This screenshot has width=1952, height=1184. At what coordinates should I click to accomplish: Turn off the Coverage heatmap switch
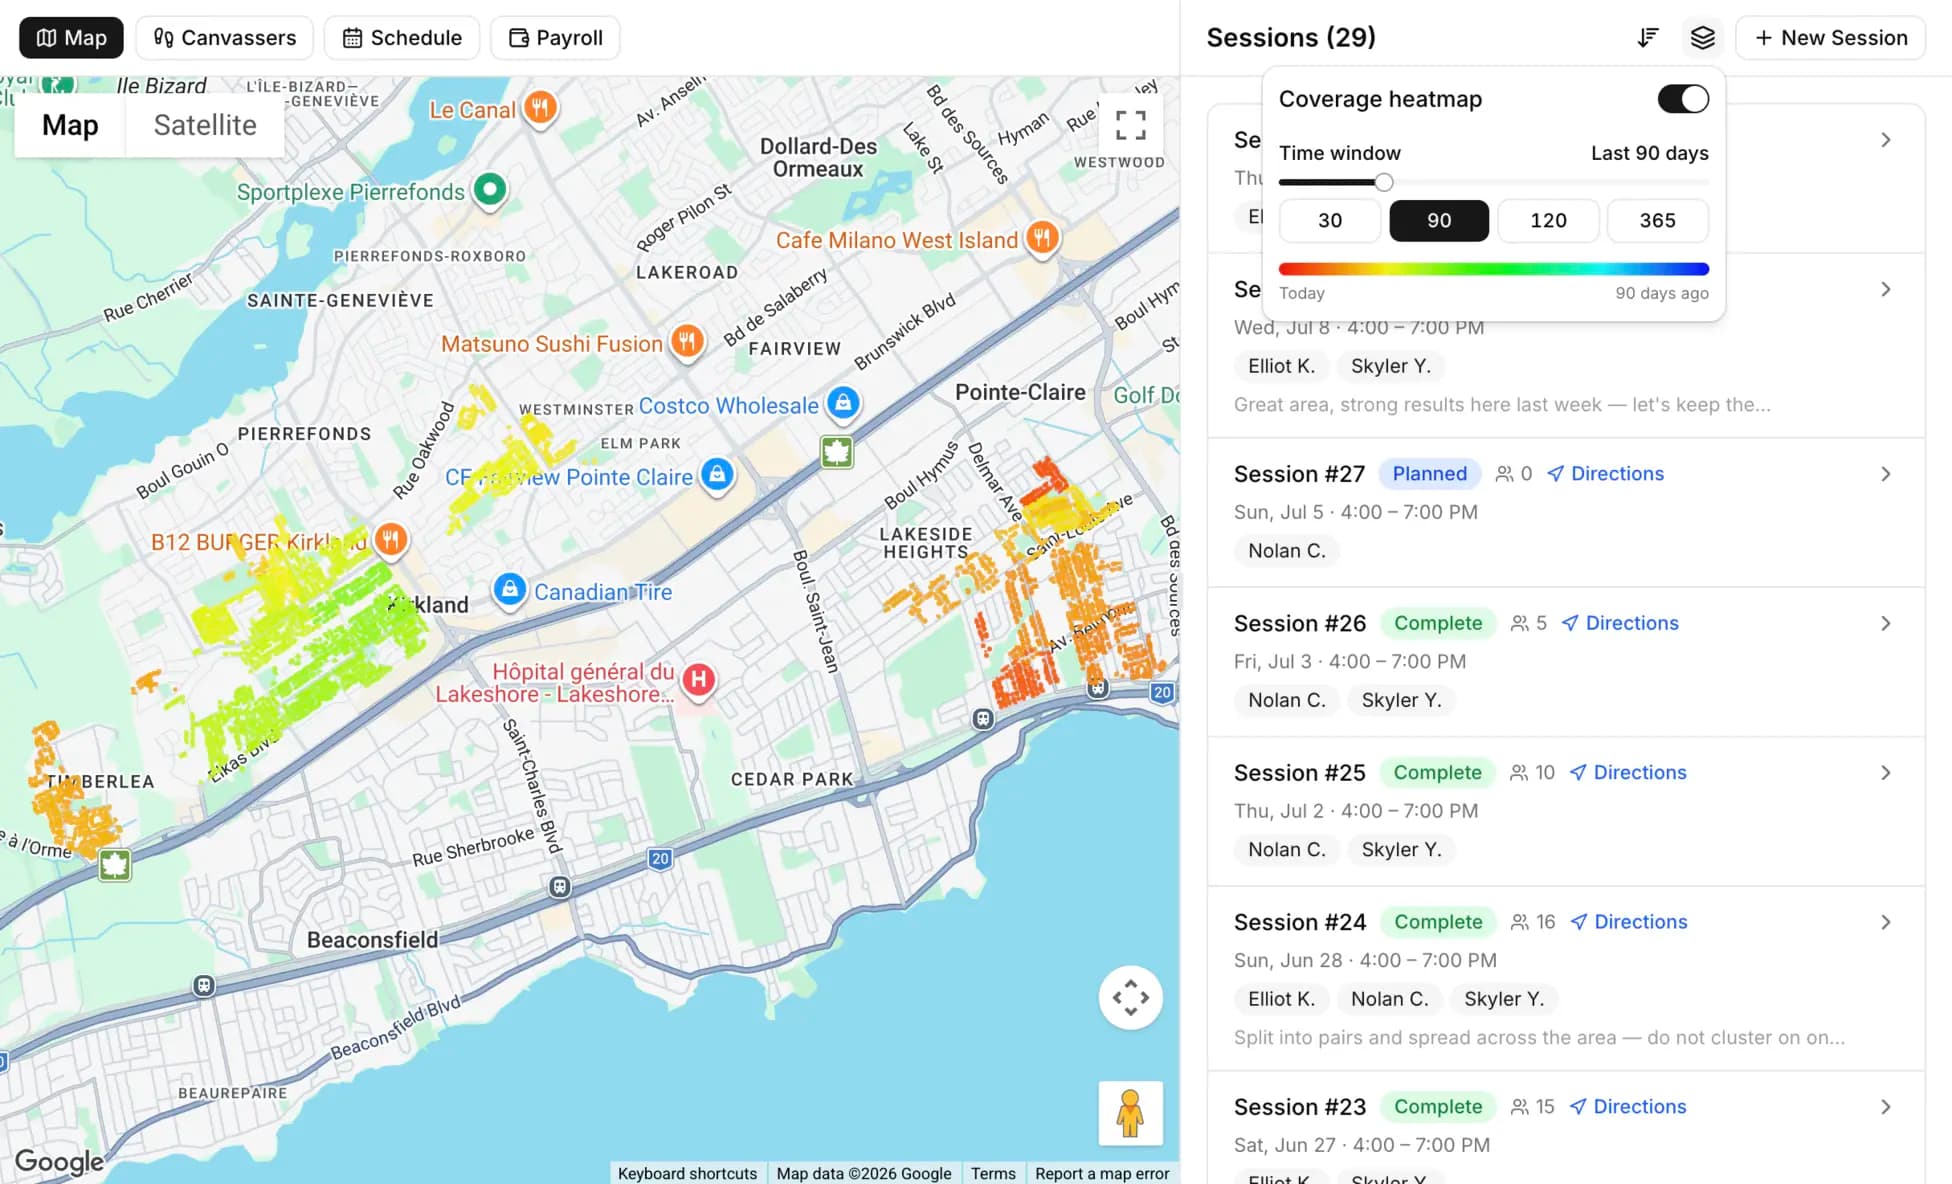tap(1683, 99)
